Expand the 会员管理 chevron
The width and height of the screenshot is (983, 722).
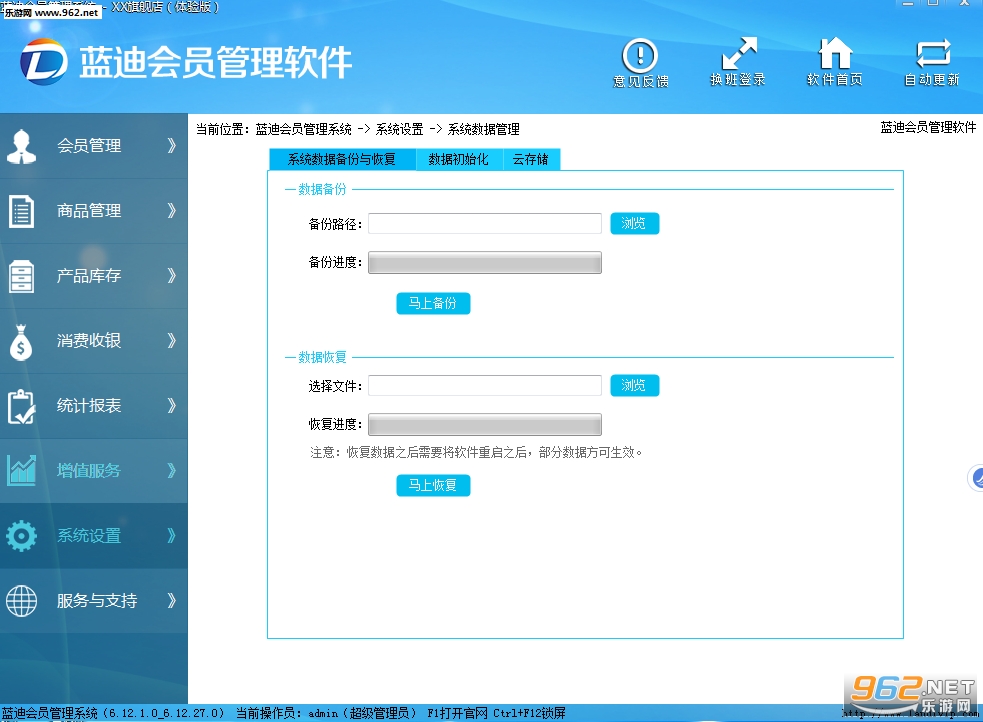pyautogui.click(x=171, y=146)
